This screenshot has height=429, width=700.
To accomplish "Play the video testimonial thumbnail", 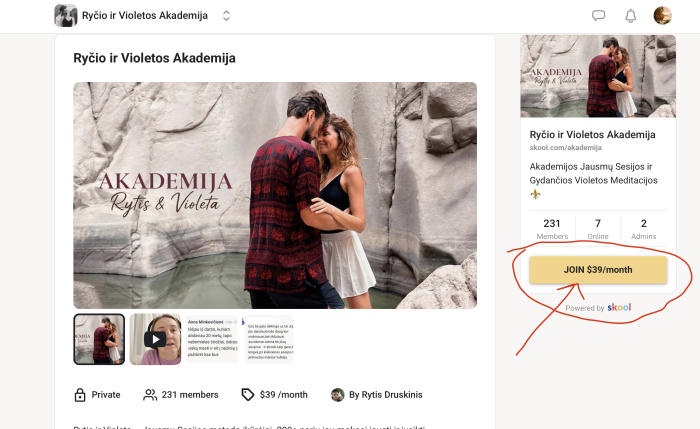I will (x=155, y=339).
